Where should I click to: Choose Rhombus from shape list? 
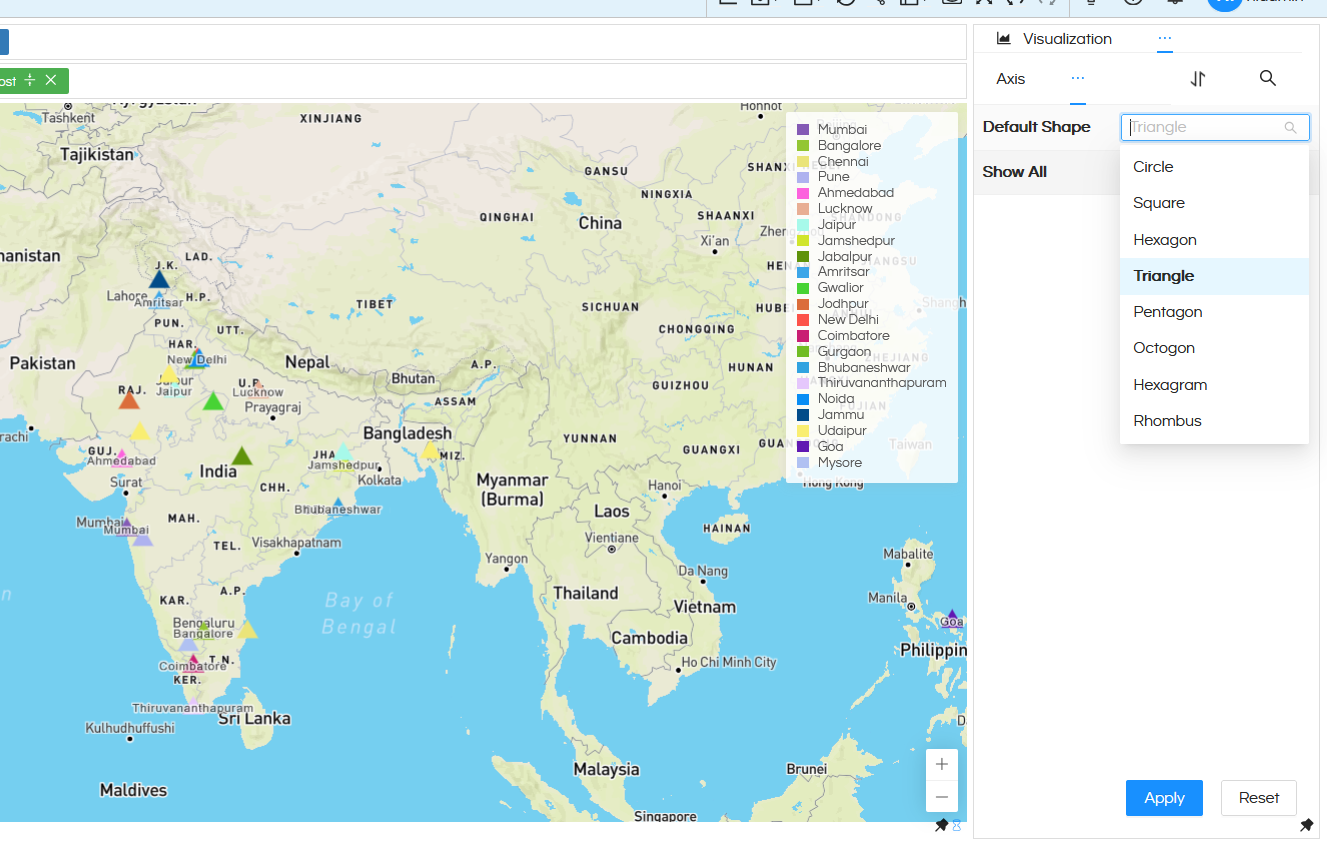[1214, 421]
